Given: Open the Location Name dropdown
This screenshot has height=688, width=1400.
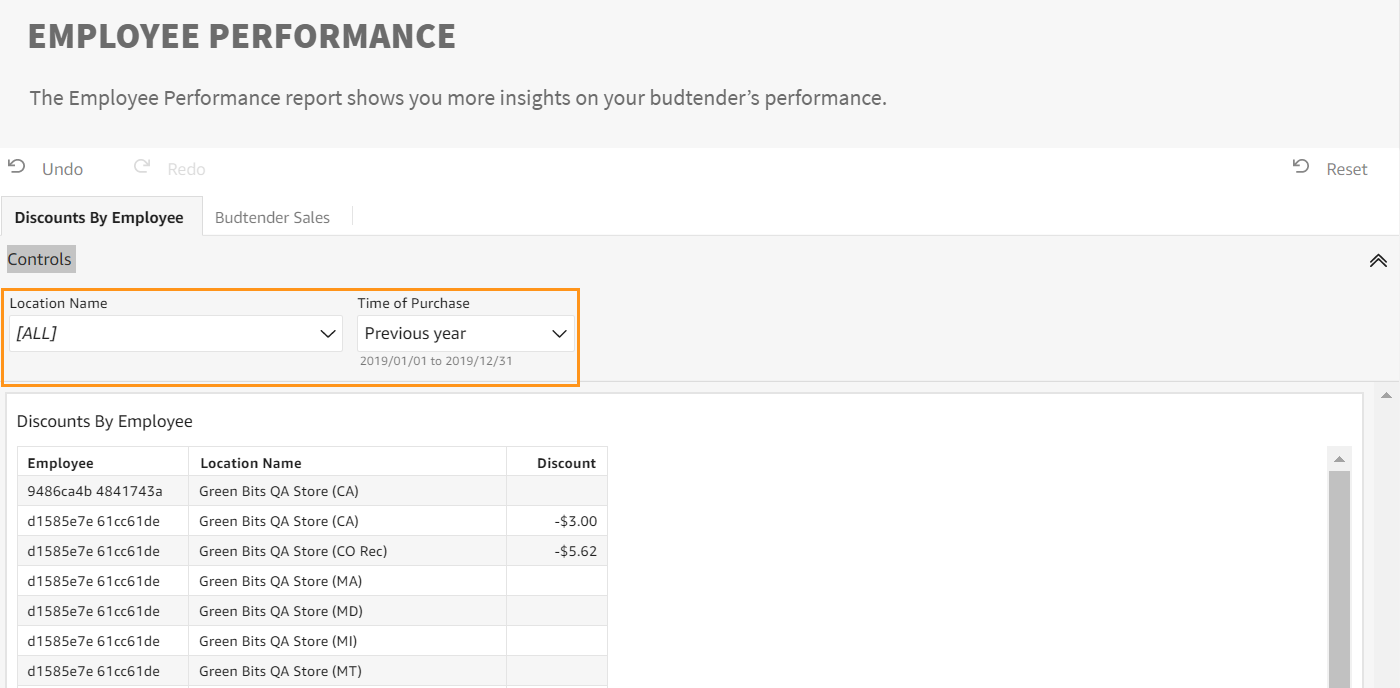Looking at the screenshot, I should pyautogui.click(x=175, y=333).
